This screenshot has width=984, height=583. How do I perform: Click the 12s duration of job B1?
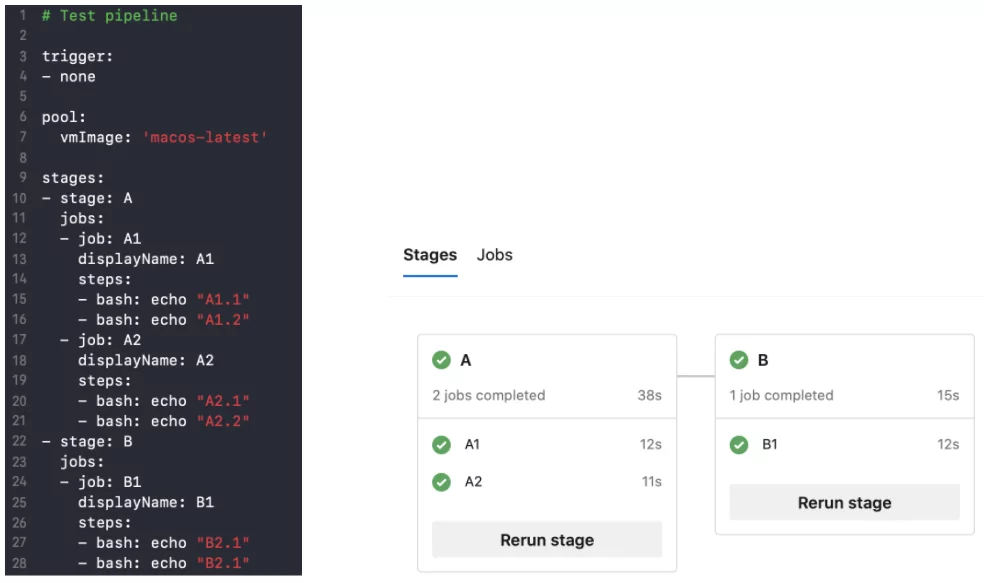tap(948, 444)
